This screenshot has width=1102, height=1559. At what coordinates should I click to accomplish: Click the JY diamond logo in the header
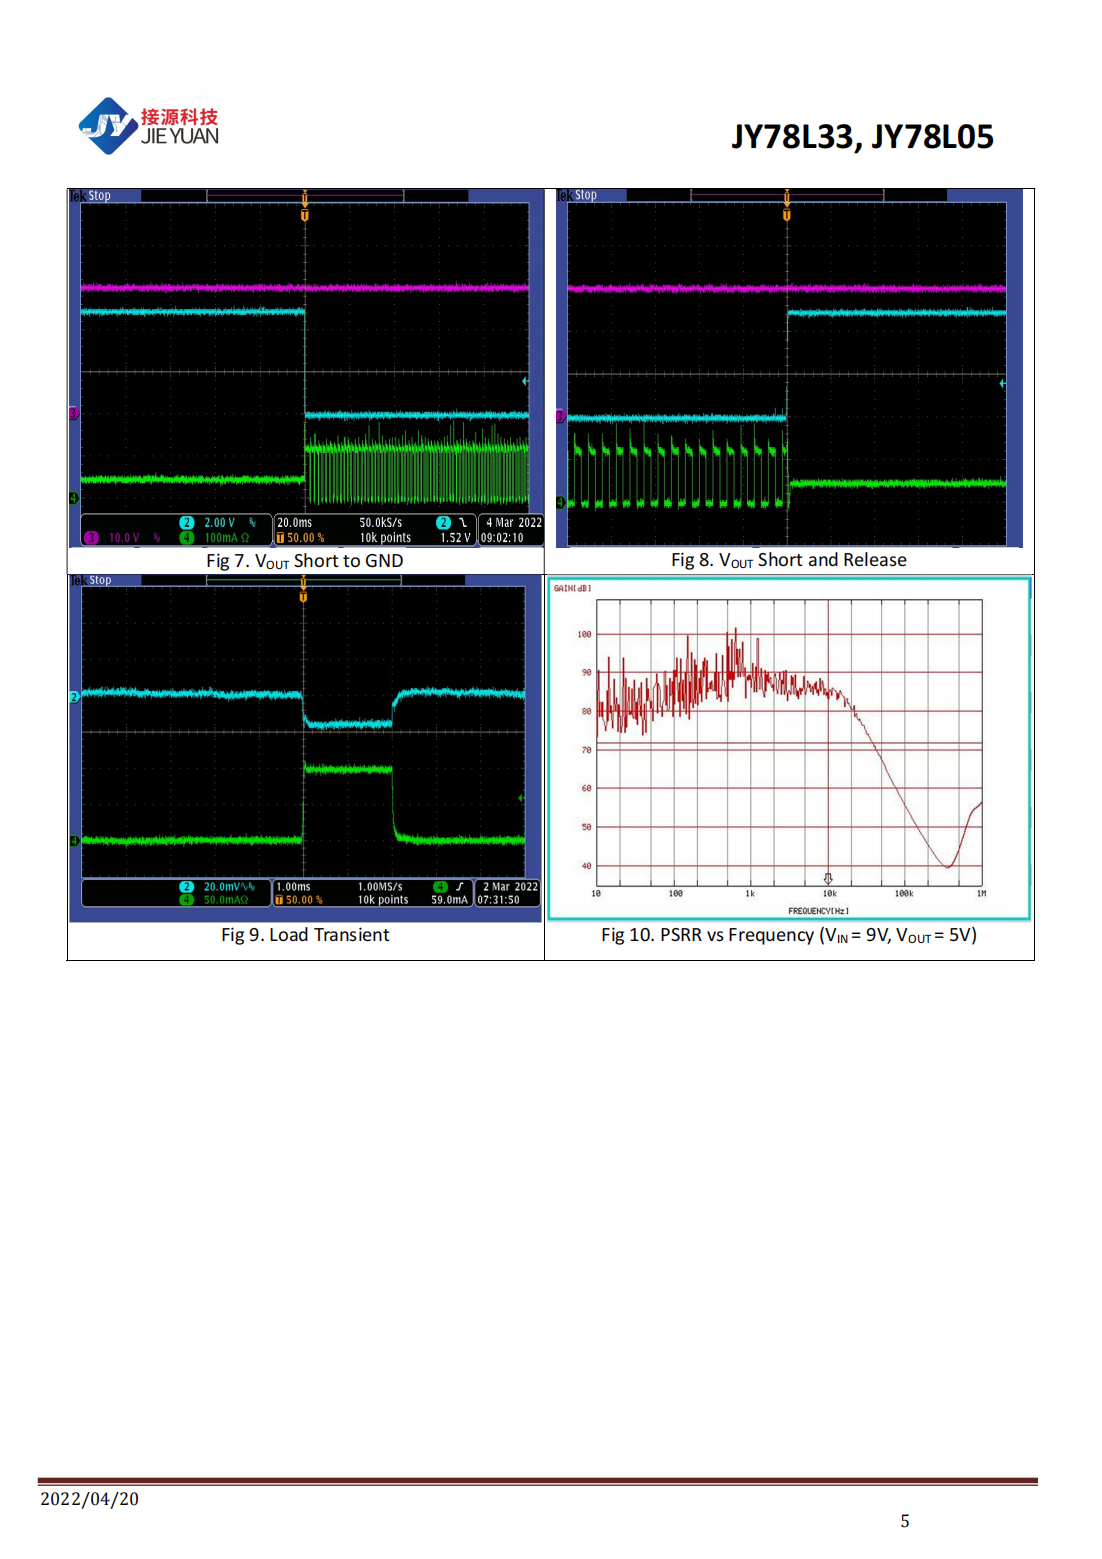pos(108,126)
